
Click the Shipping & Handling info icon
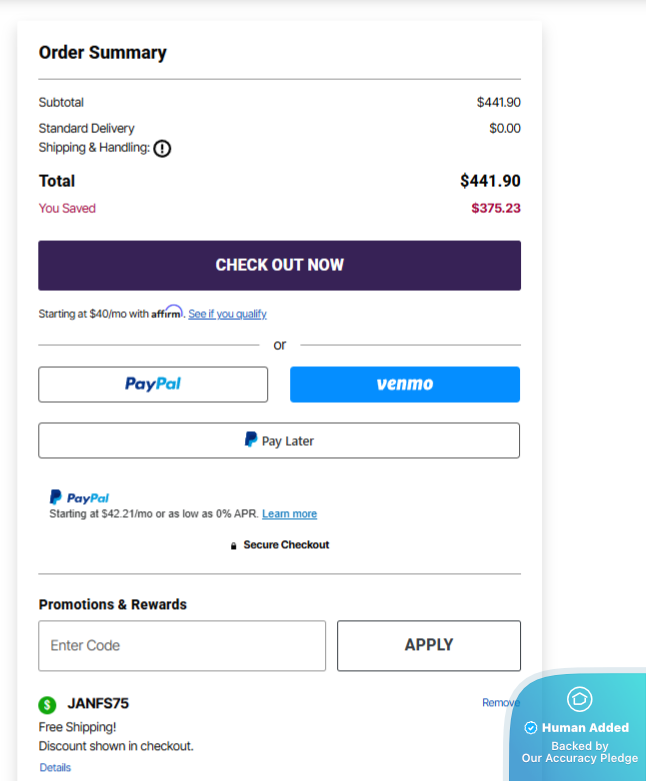[162, 148]
